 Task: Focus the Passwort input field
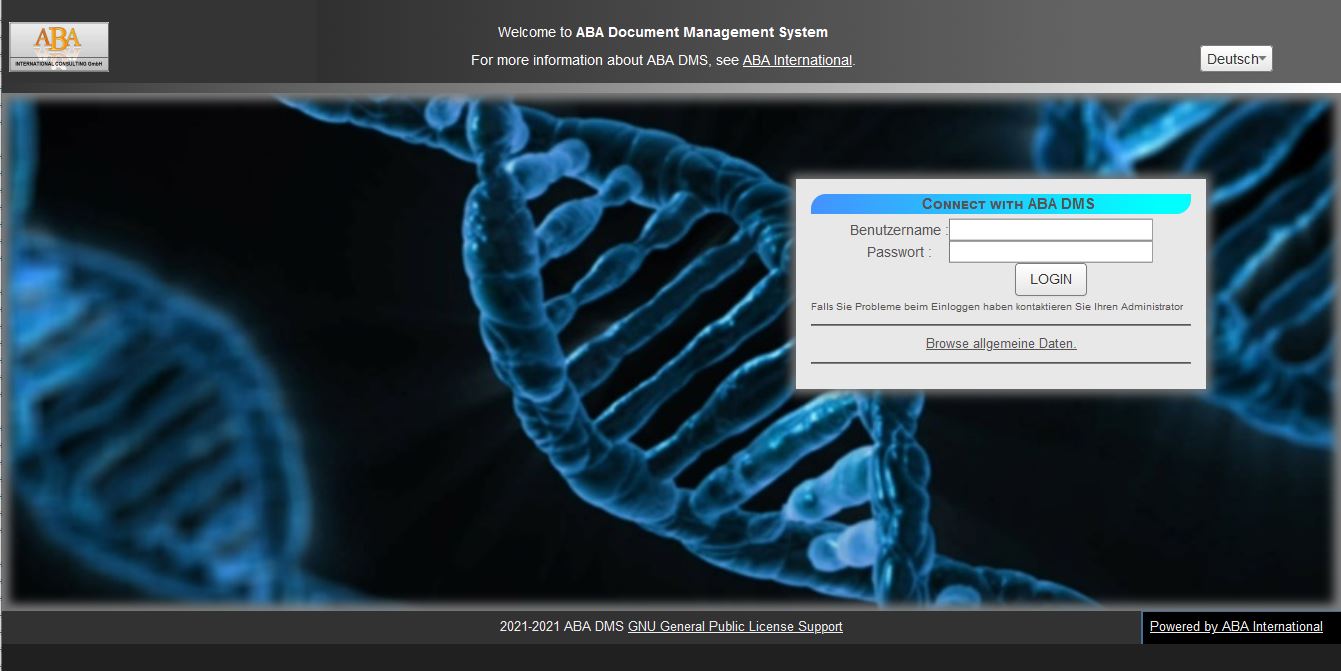coord(1051,252)
